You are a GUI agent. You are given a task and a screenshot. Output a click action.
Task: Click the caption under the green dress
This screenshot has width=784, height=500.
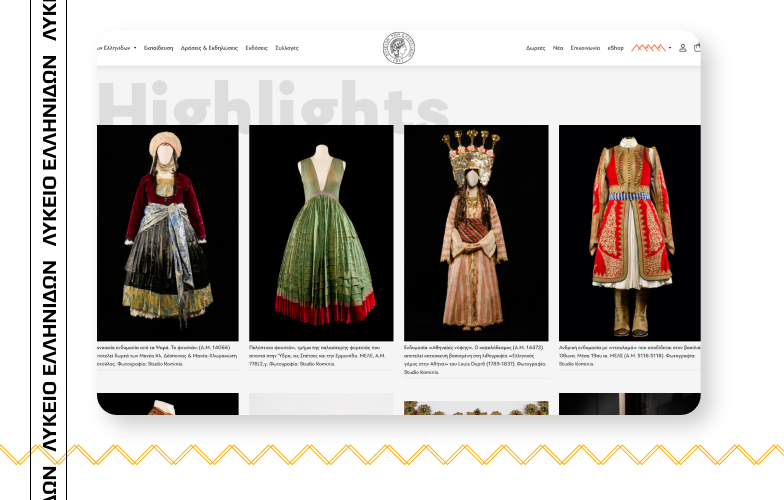coord(318,356)
